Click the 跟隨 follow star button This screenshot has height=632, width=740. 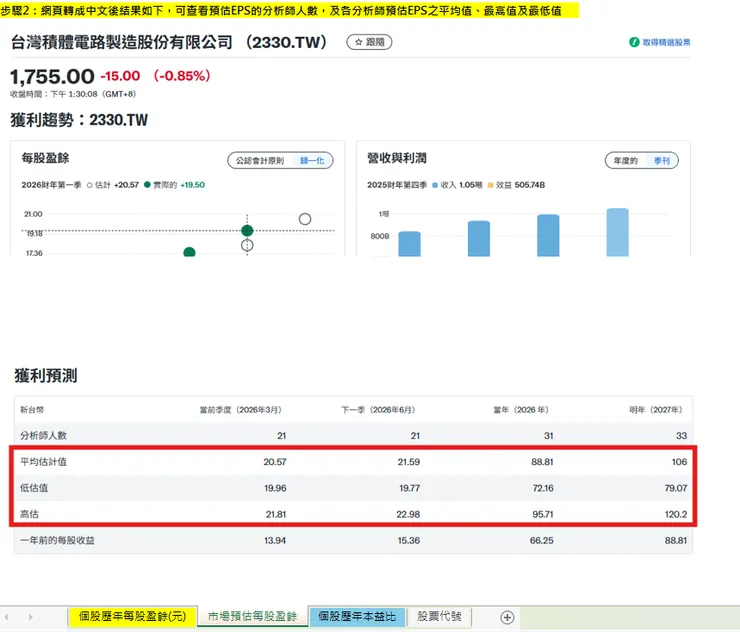pos(369,42)
